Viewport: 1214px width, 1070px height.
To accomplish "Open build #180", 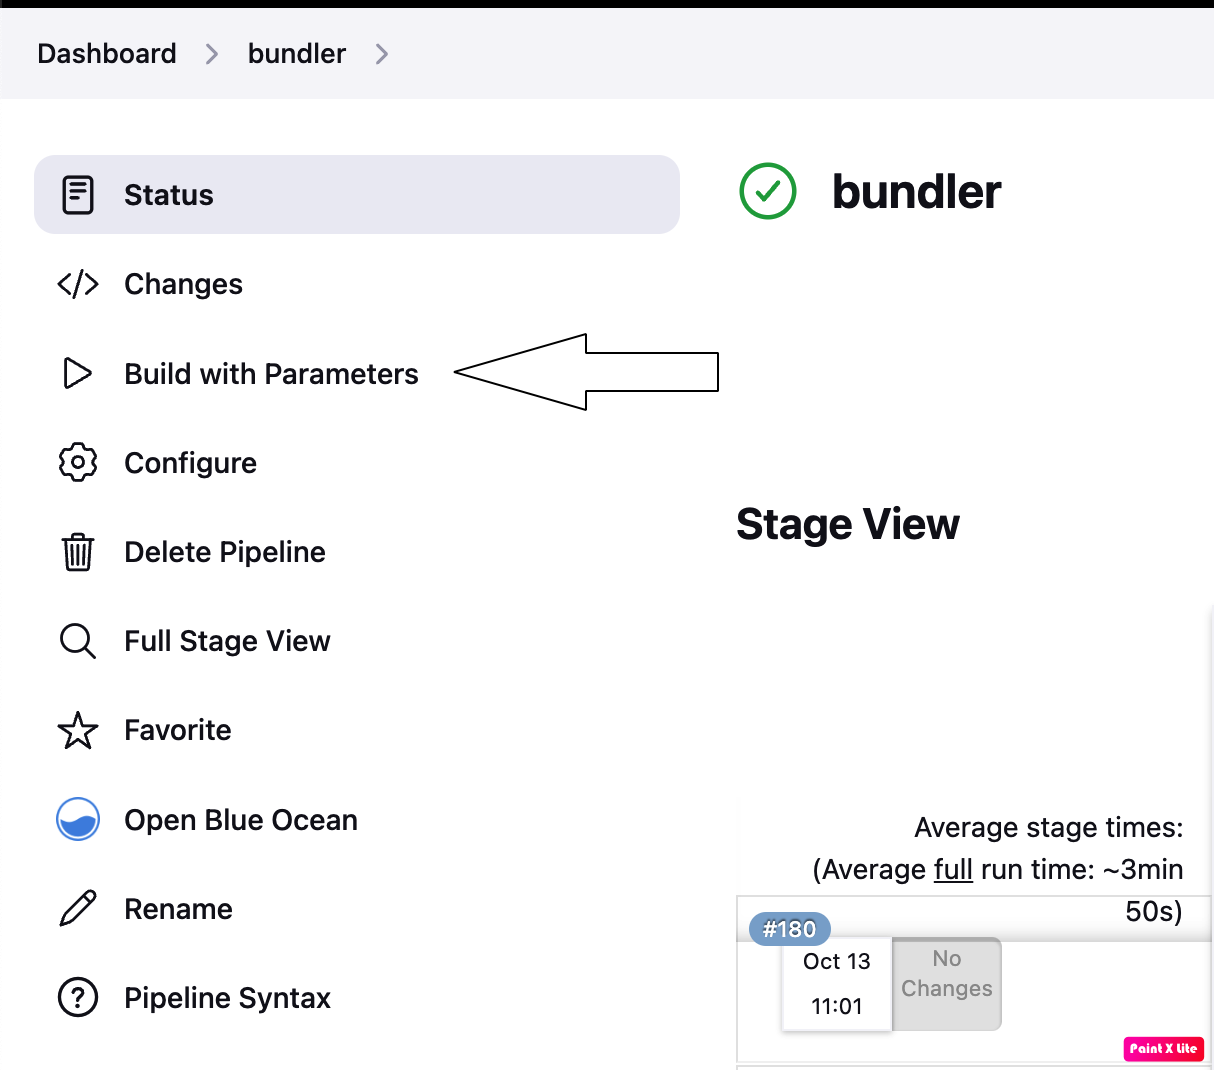I will click(x=789, y=928).
